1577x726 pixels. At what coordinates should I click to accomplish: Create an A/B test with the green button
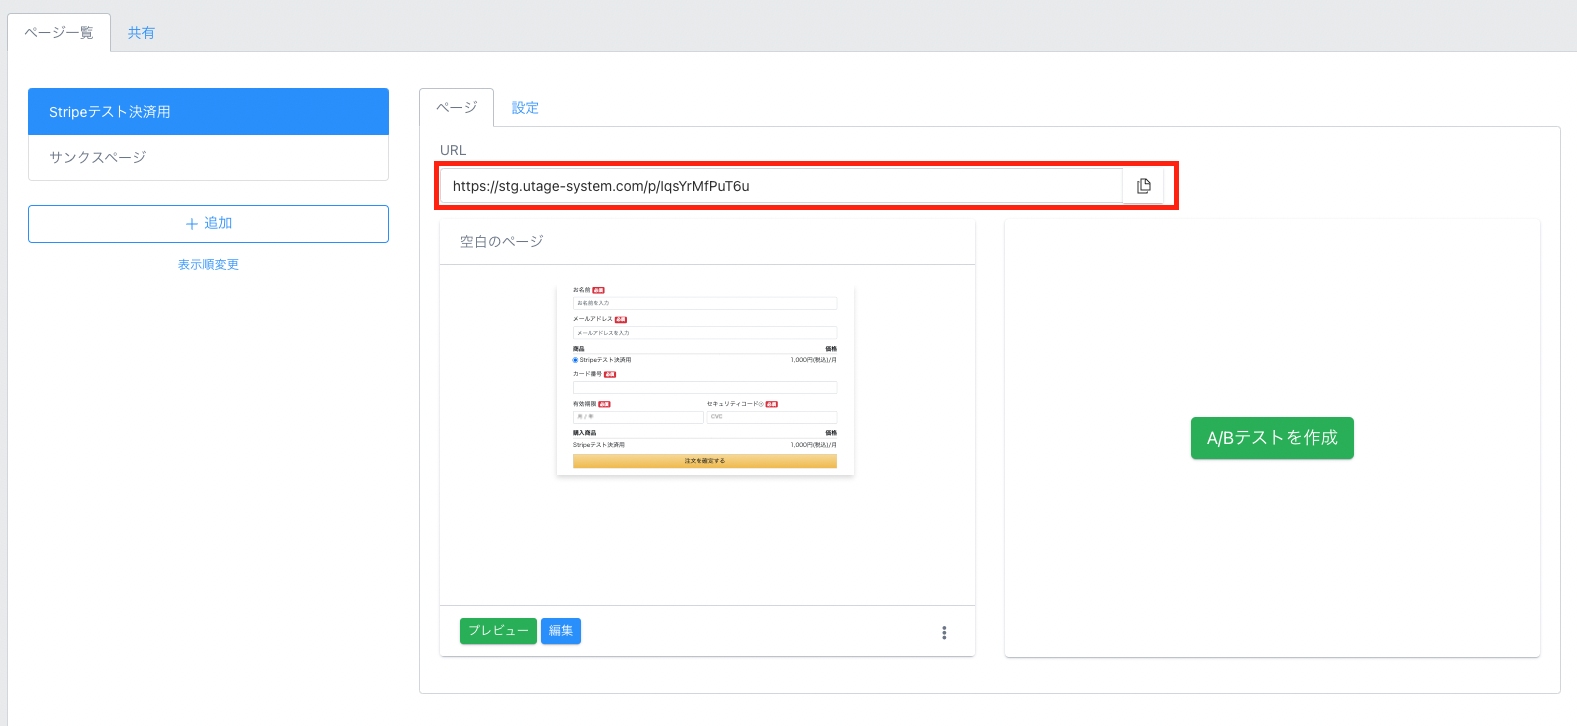[1271, 438]
